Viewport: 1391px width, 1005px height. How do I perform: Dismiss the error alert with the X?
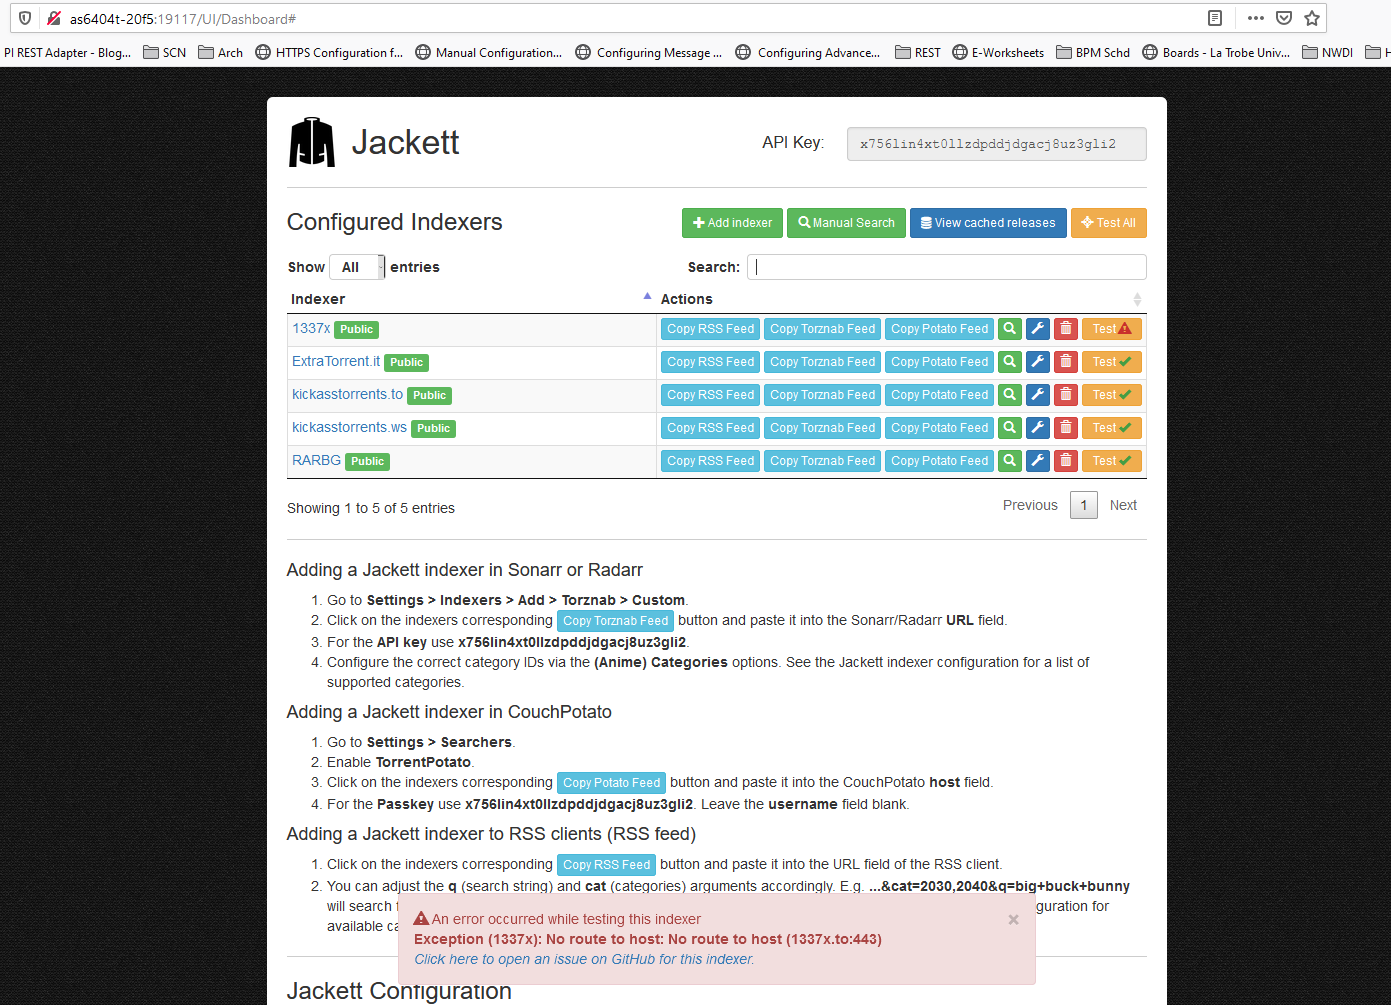[1013, 920]
